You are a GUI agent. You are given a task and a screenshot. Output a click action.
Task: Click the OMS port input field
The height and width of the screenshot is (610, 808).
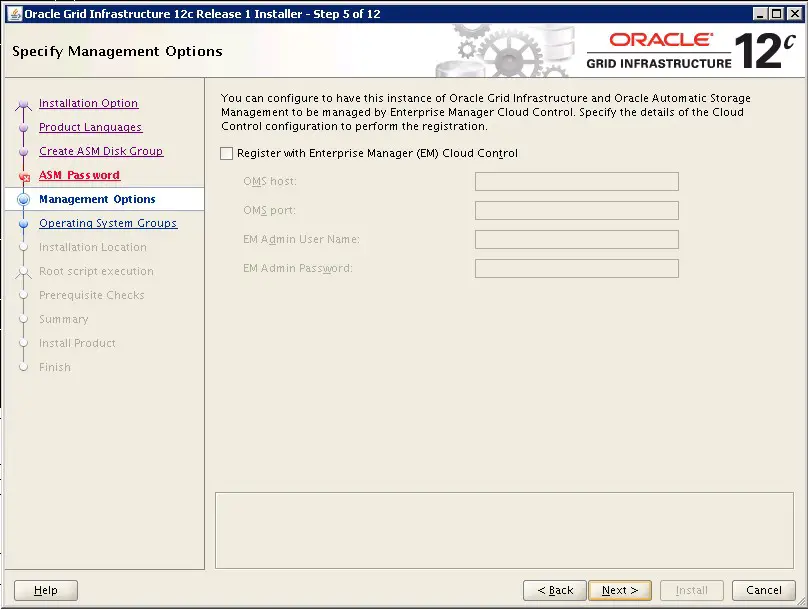pos(577,210)
